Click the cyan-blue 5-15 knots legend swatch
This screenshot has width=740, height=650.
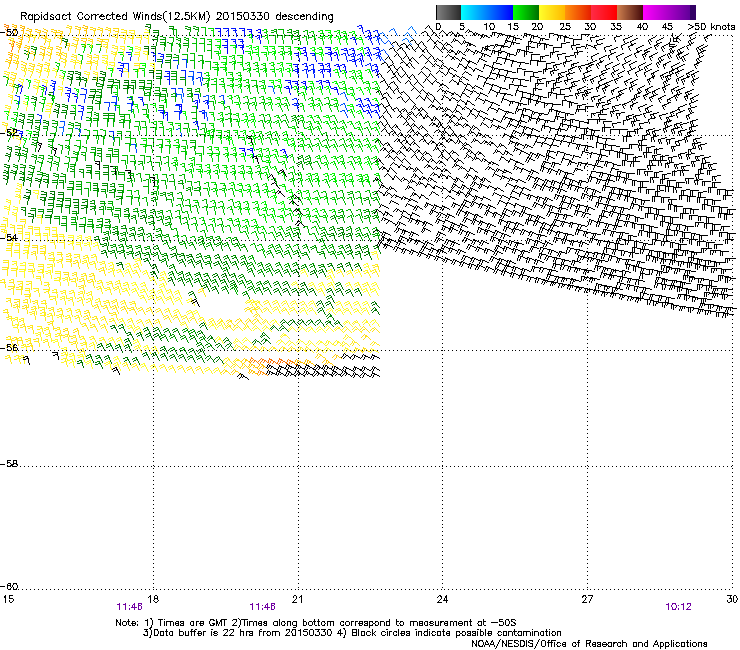pos(487,12)
